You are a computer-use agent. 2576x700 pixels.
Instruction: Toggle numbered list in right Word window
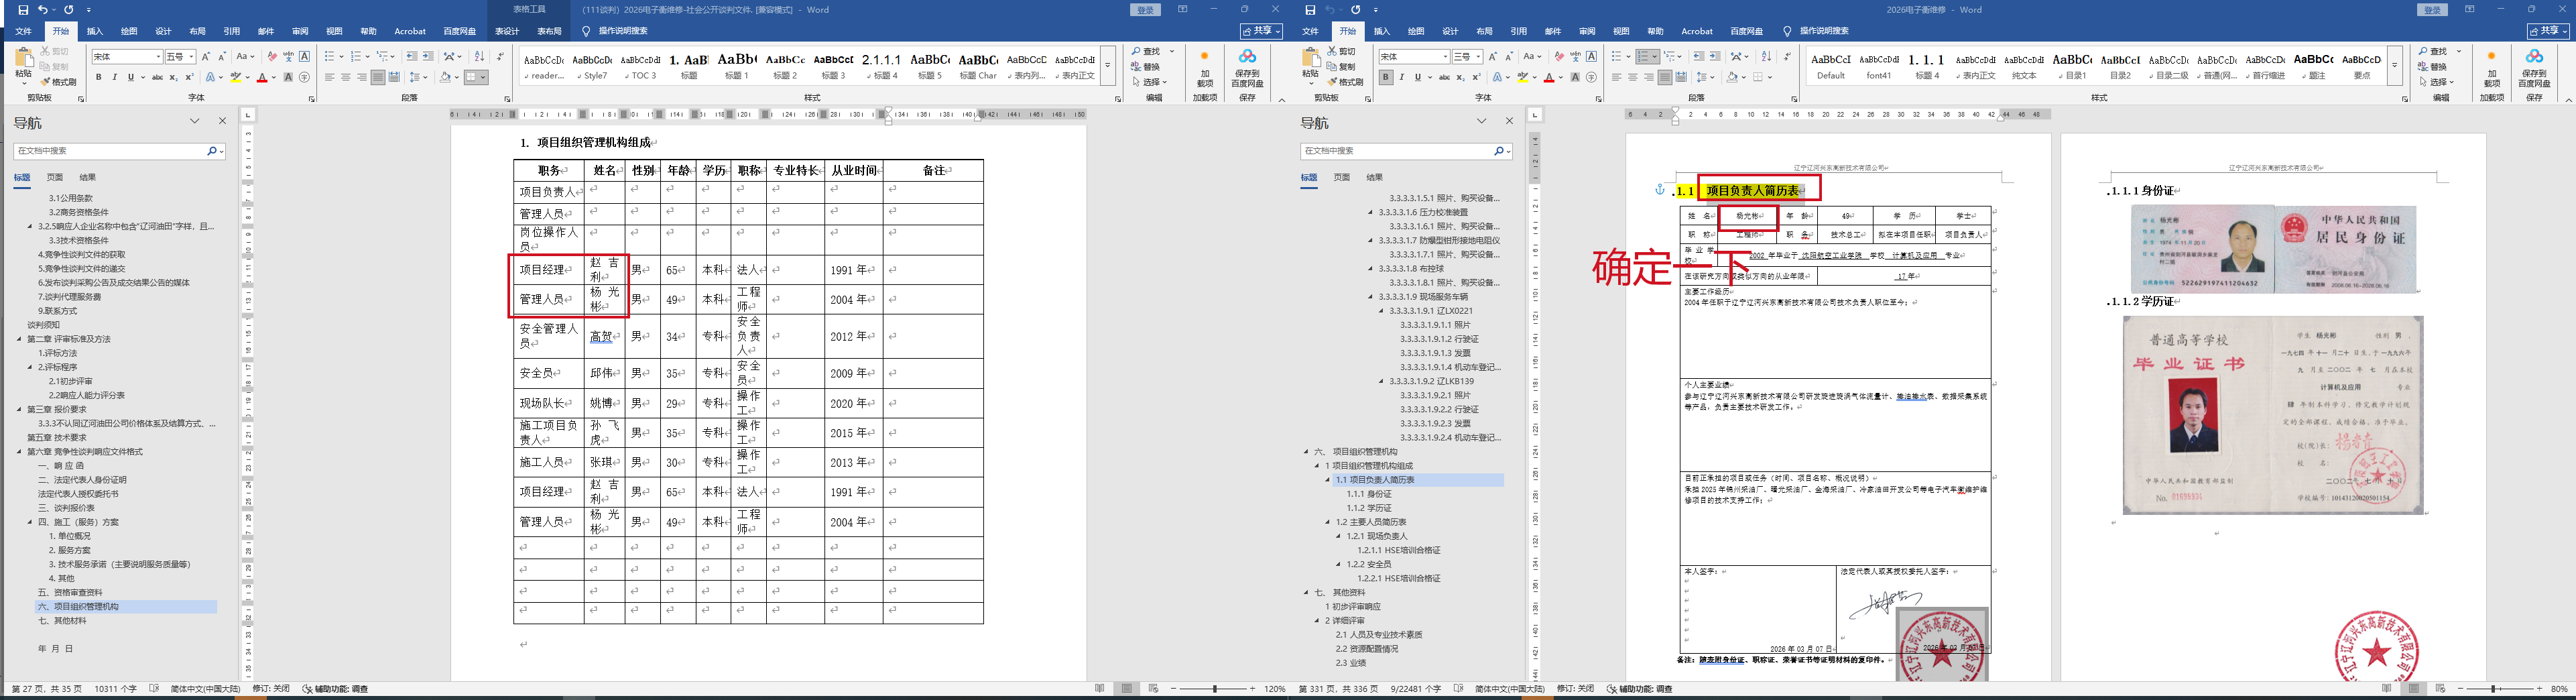(x=1647, y=57)
